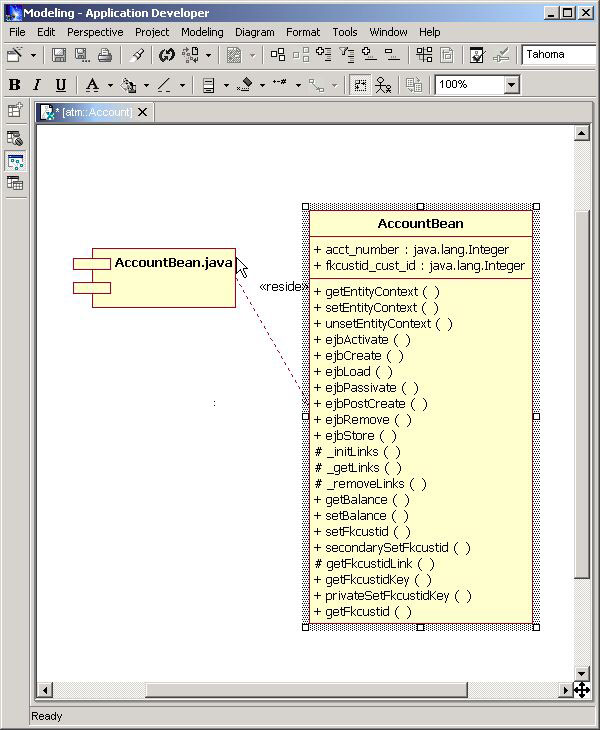600x730 pixels.
Task: Toggle Bold formatting
Action: coord(15,85)
